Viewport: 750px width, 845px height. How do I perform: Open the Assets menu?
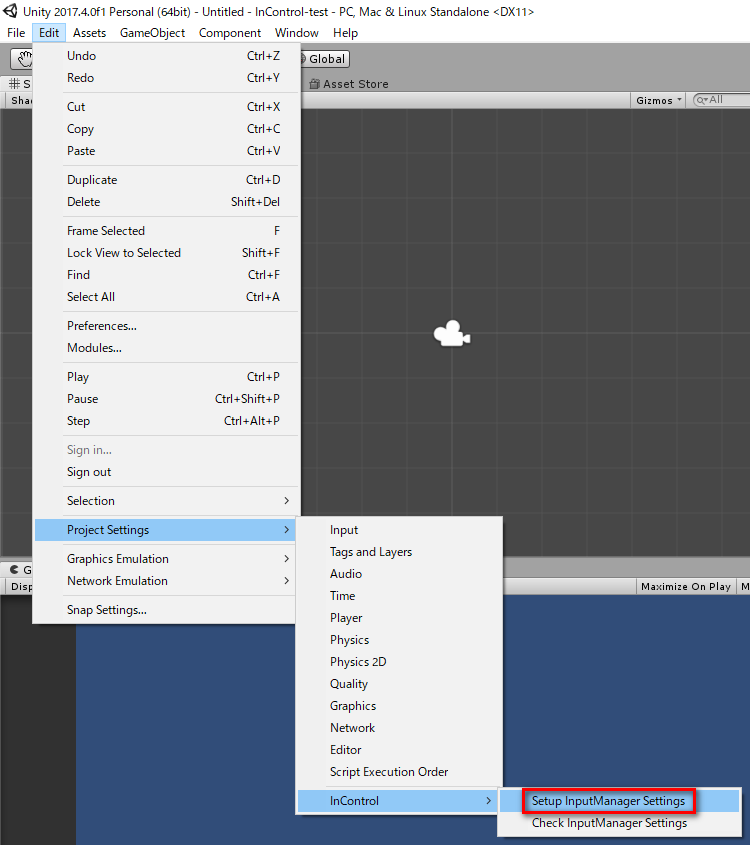tap(89, 33)
